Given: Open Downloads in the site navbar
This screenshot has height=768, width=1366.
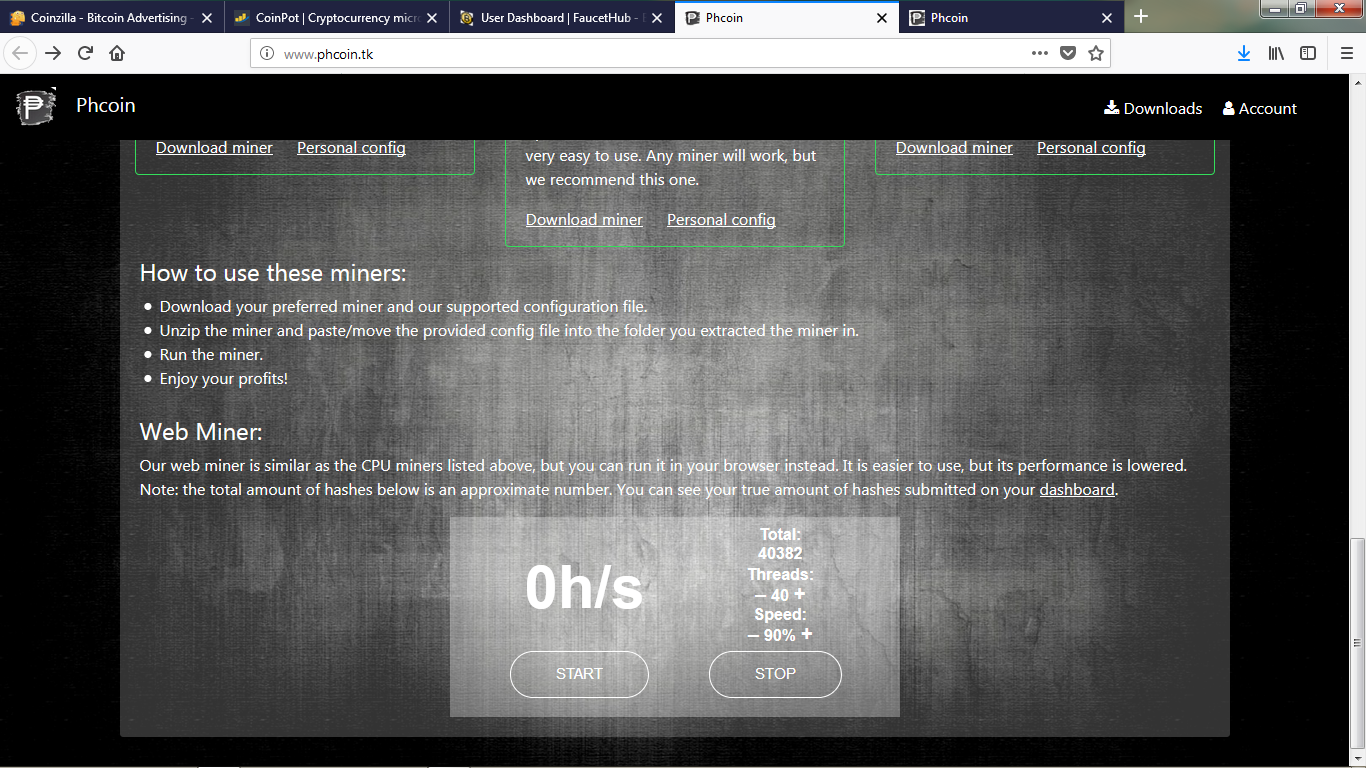Looking at the screenshot, I should (1153, 108).
